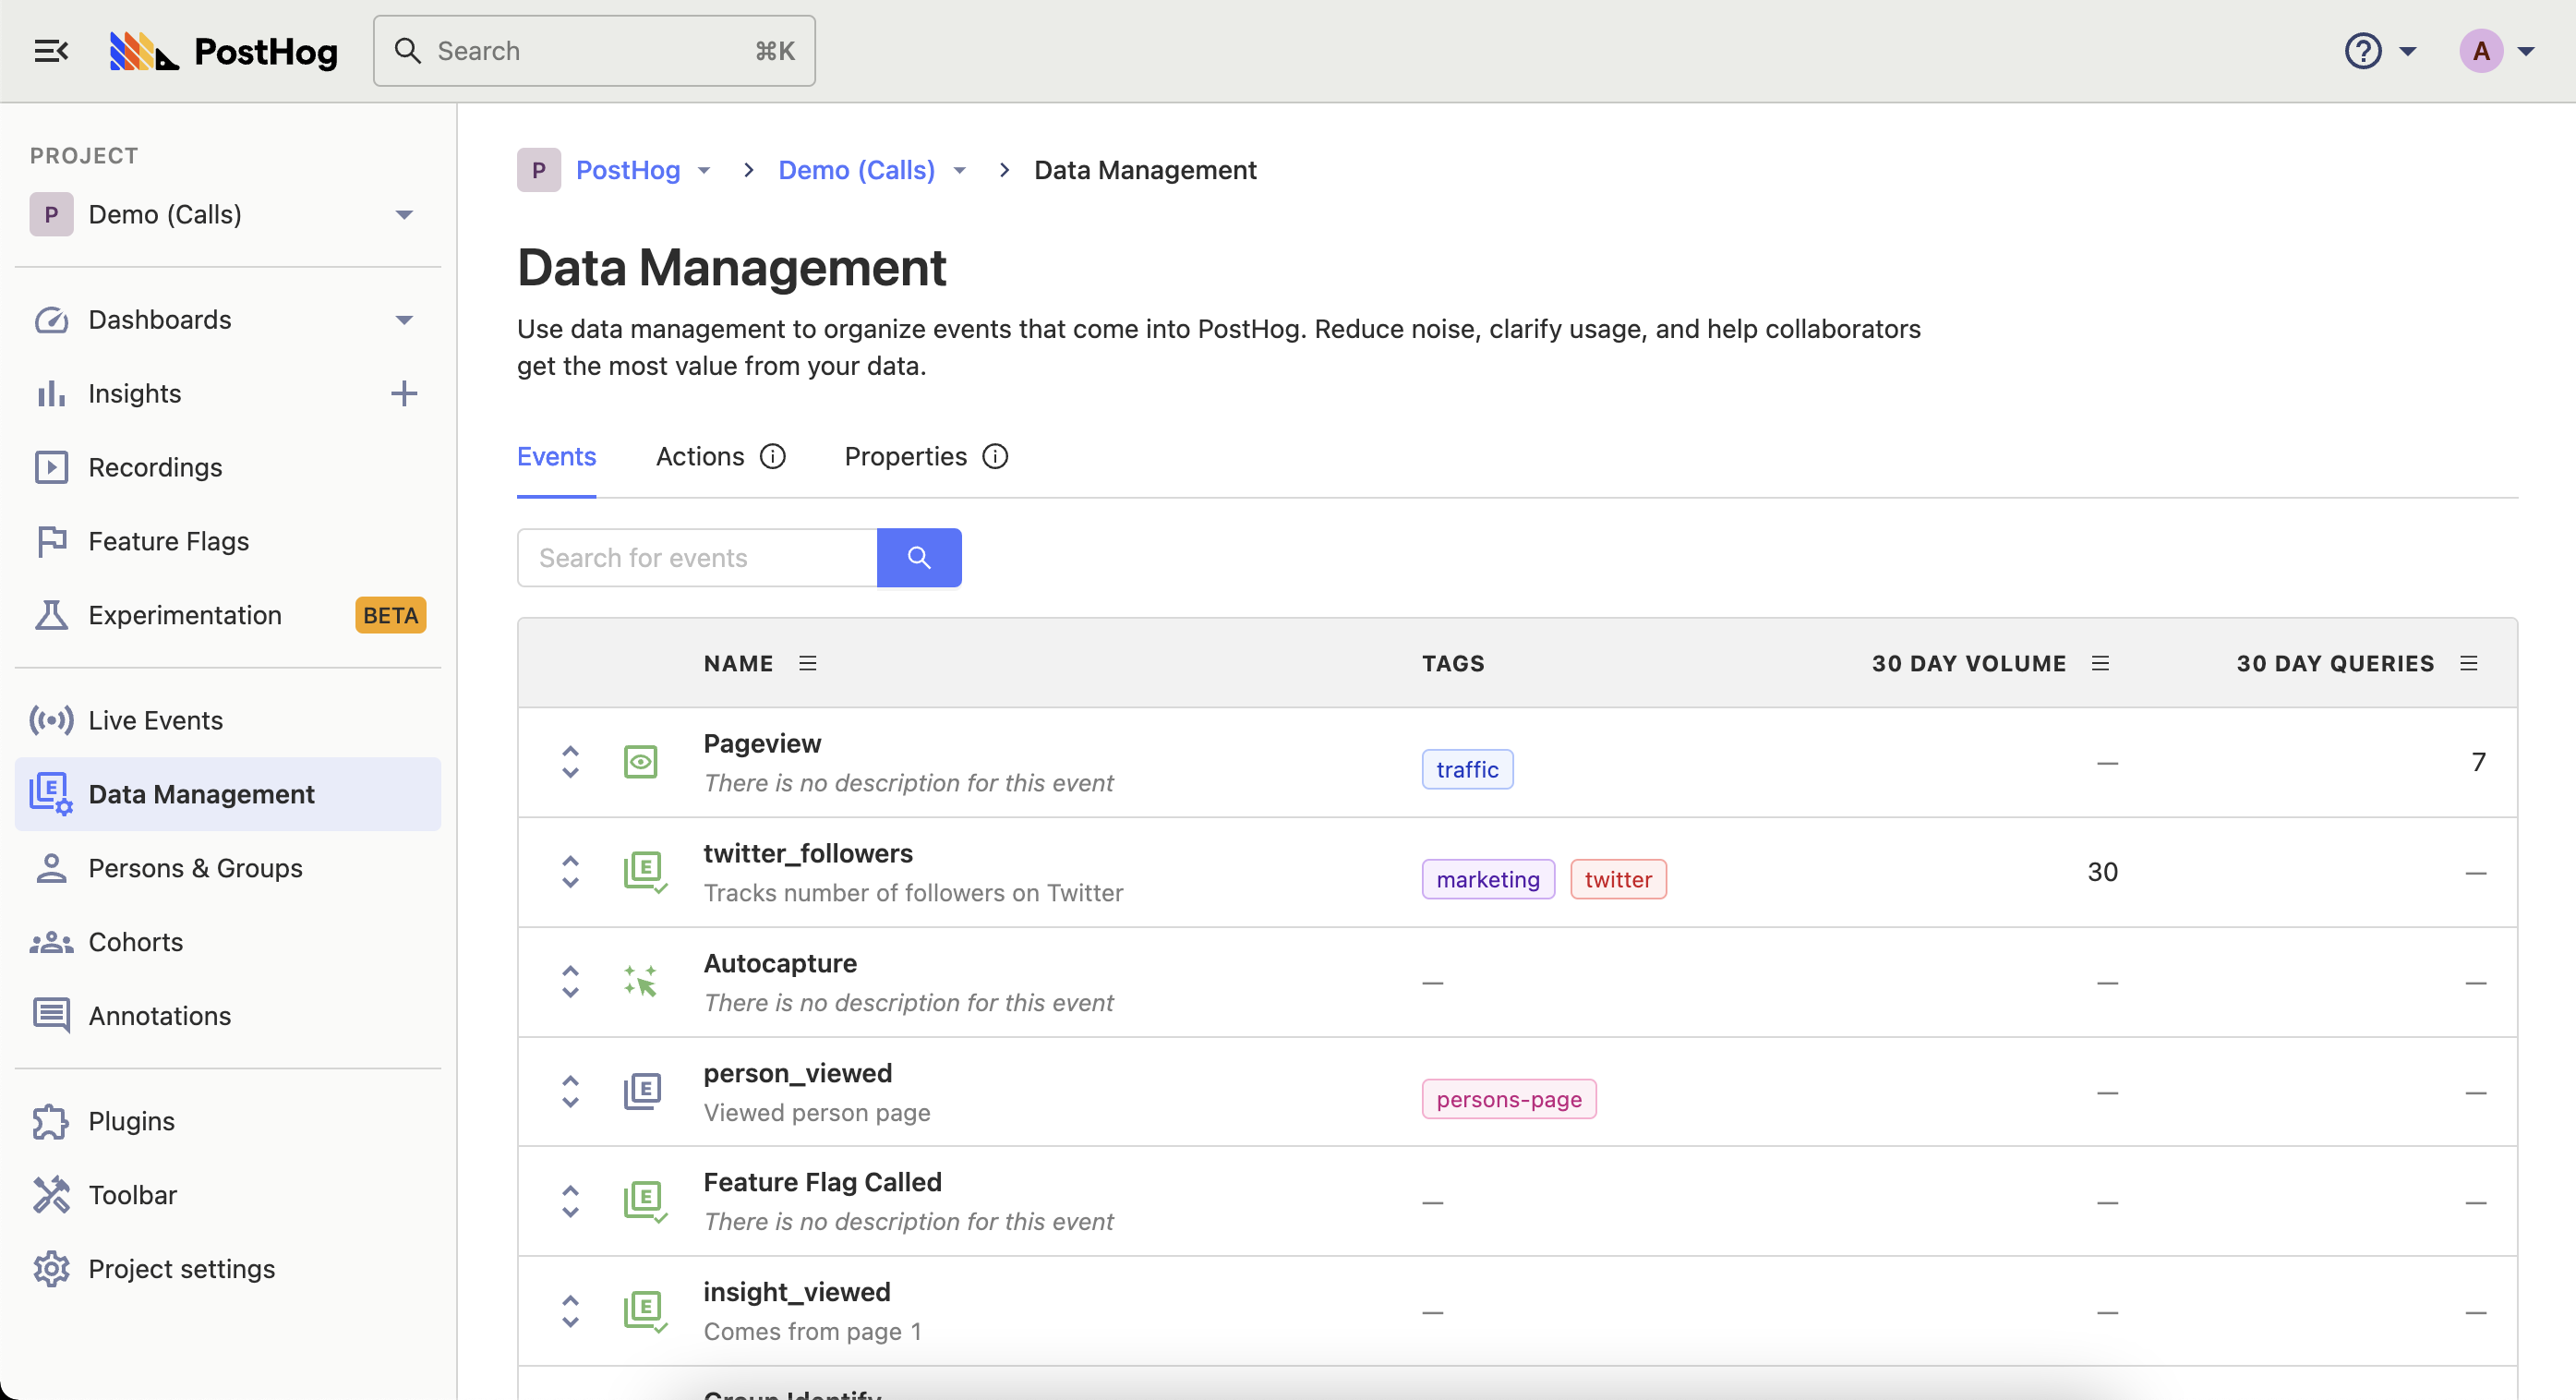Image resolution: width=2576 pixels, height=1400 pixels.
Task: Toggle the verified event icon for twitter_followers
Action: coord(645,871)
